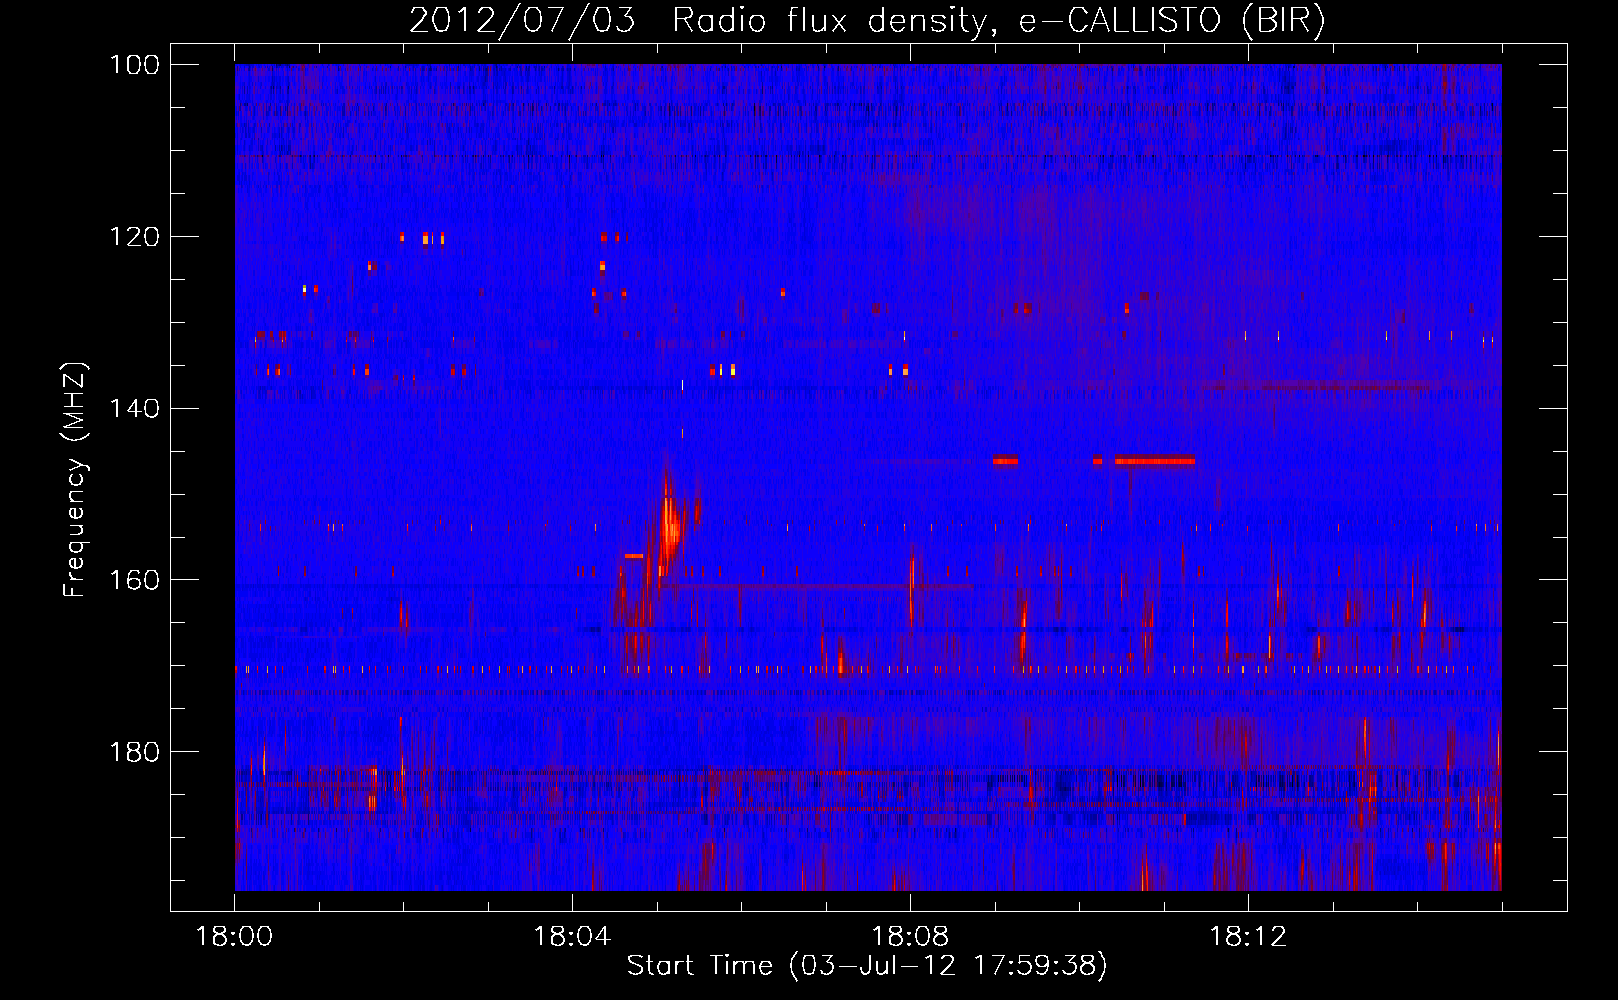Click the '160' frequency tick label
This screenshot has width=1618, height=1000.
click(135, 580)
